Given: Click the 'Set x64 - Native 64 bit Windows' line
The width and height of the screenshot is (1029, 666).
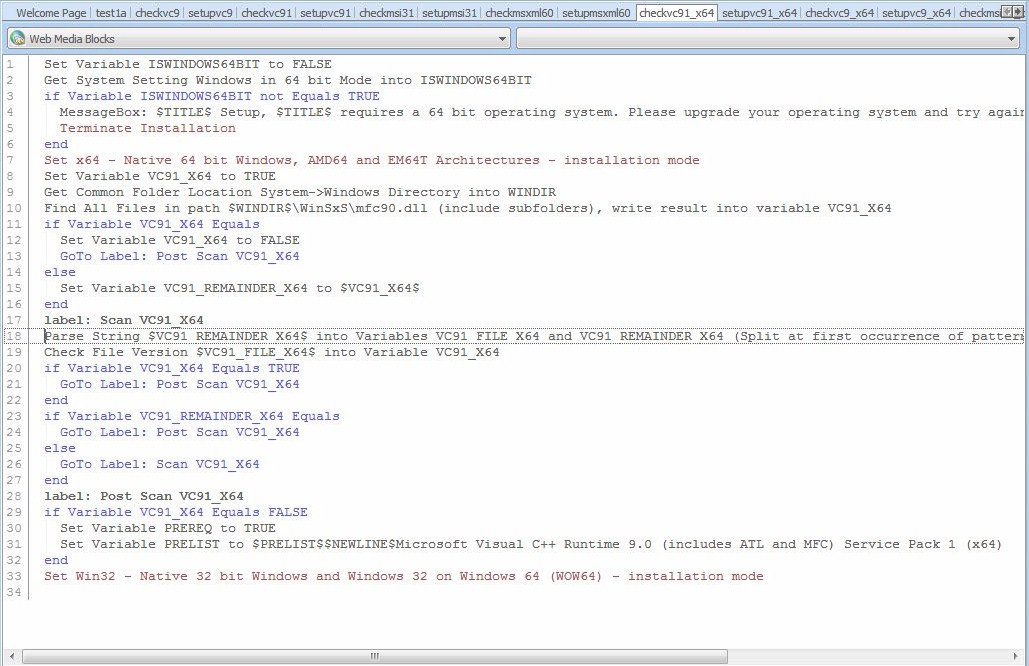Looking at the screenshot, I should coord(371,160).
